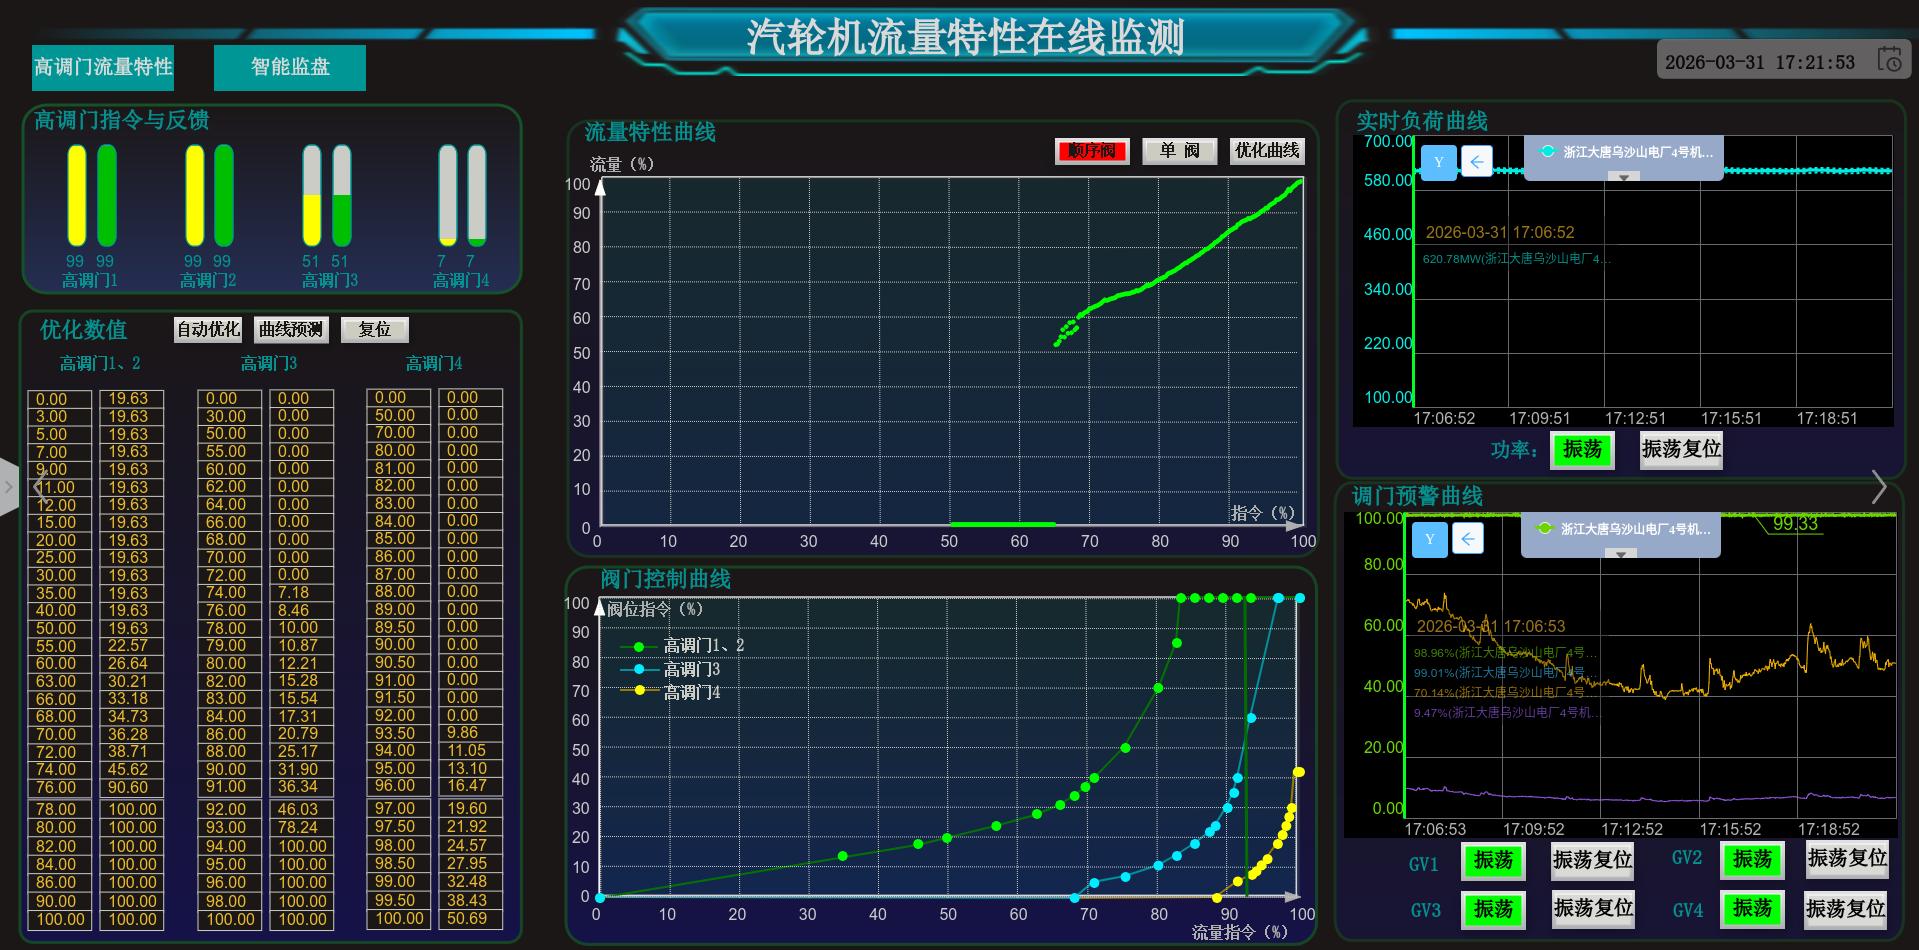Click the left chevron arrow over the 优化数值 table

39,487
